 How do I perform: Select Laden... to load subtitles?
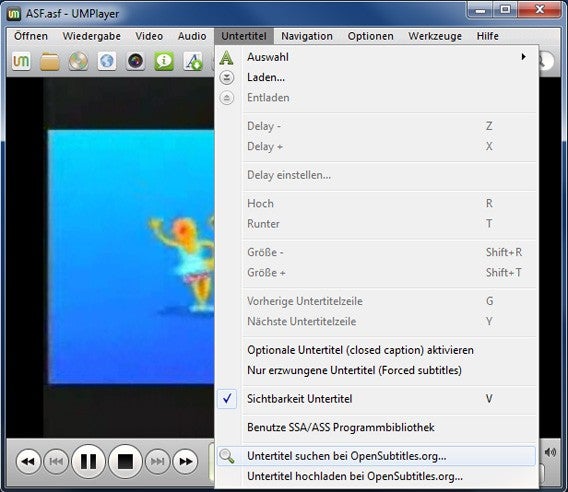click(x=376, y=78)
